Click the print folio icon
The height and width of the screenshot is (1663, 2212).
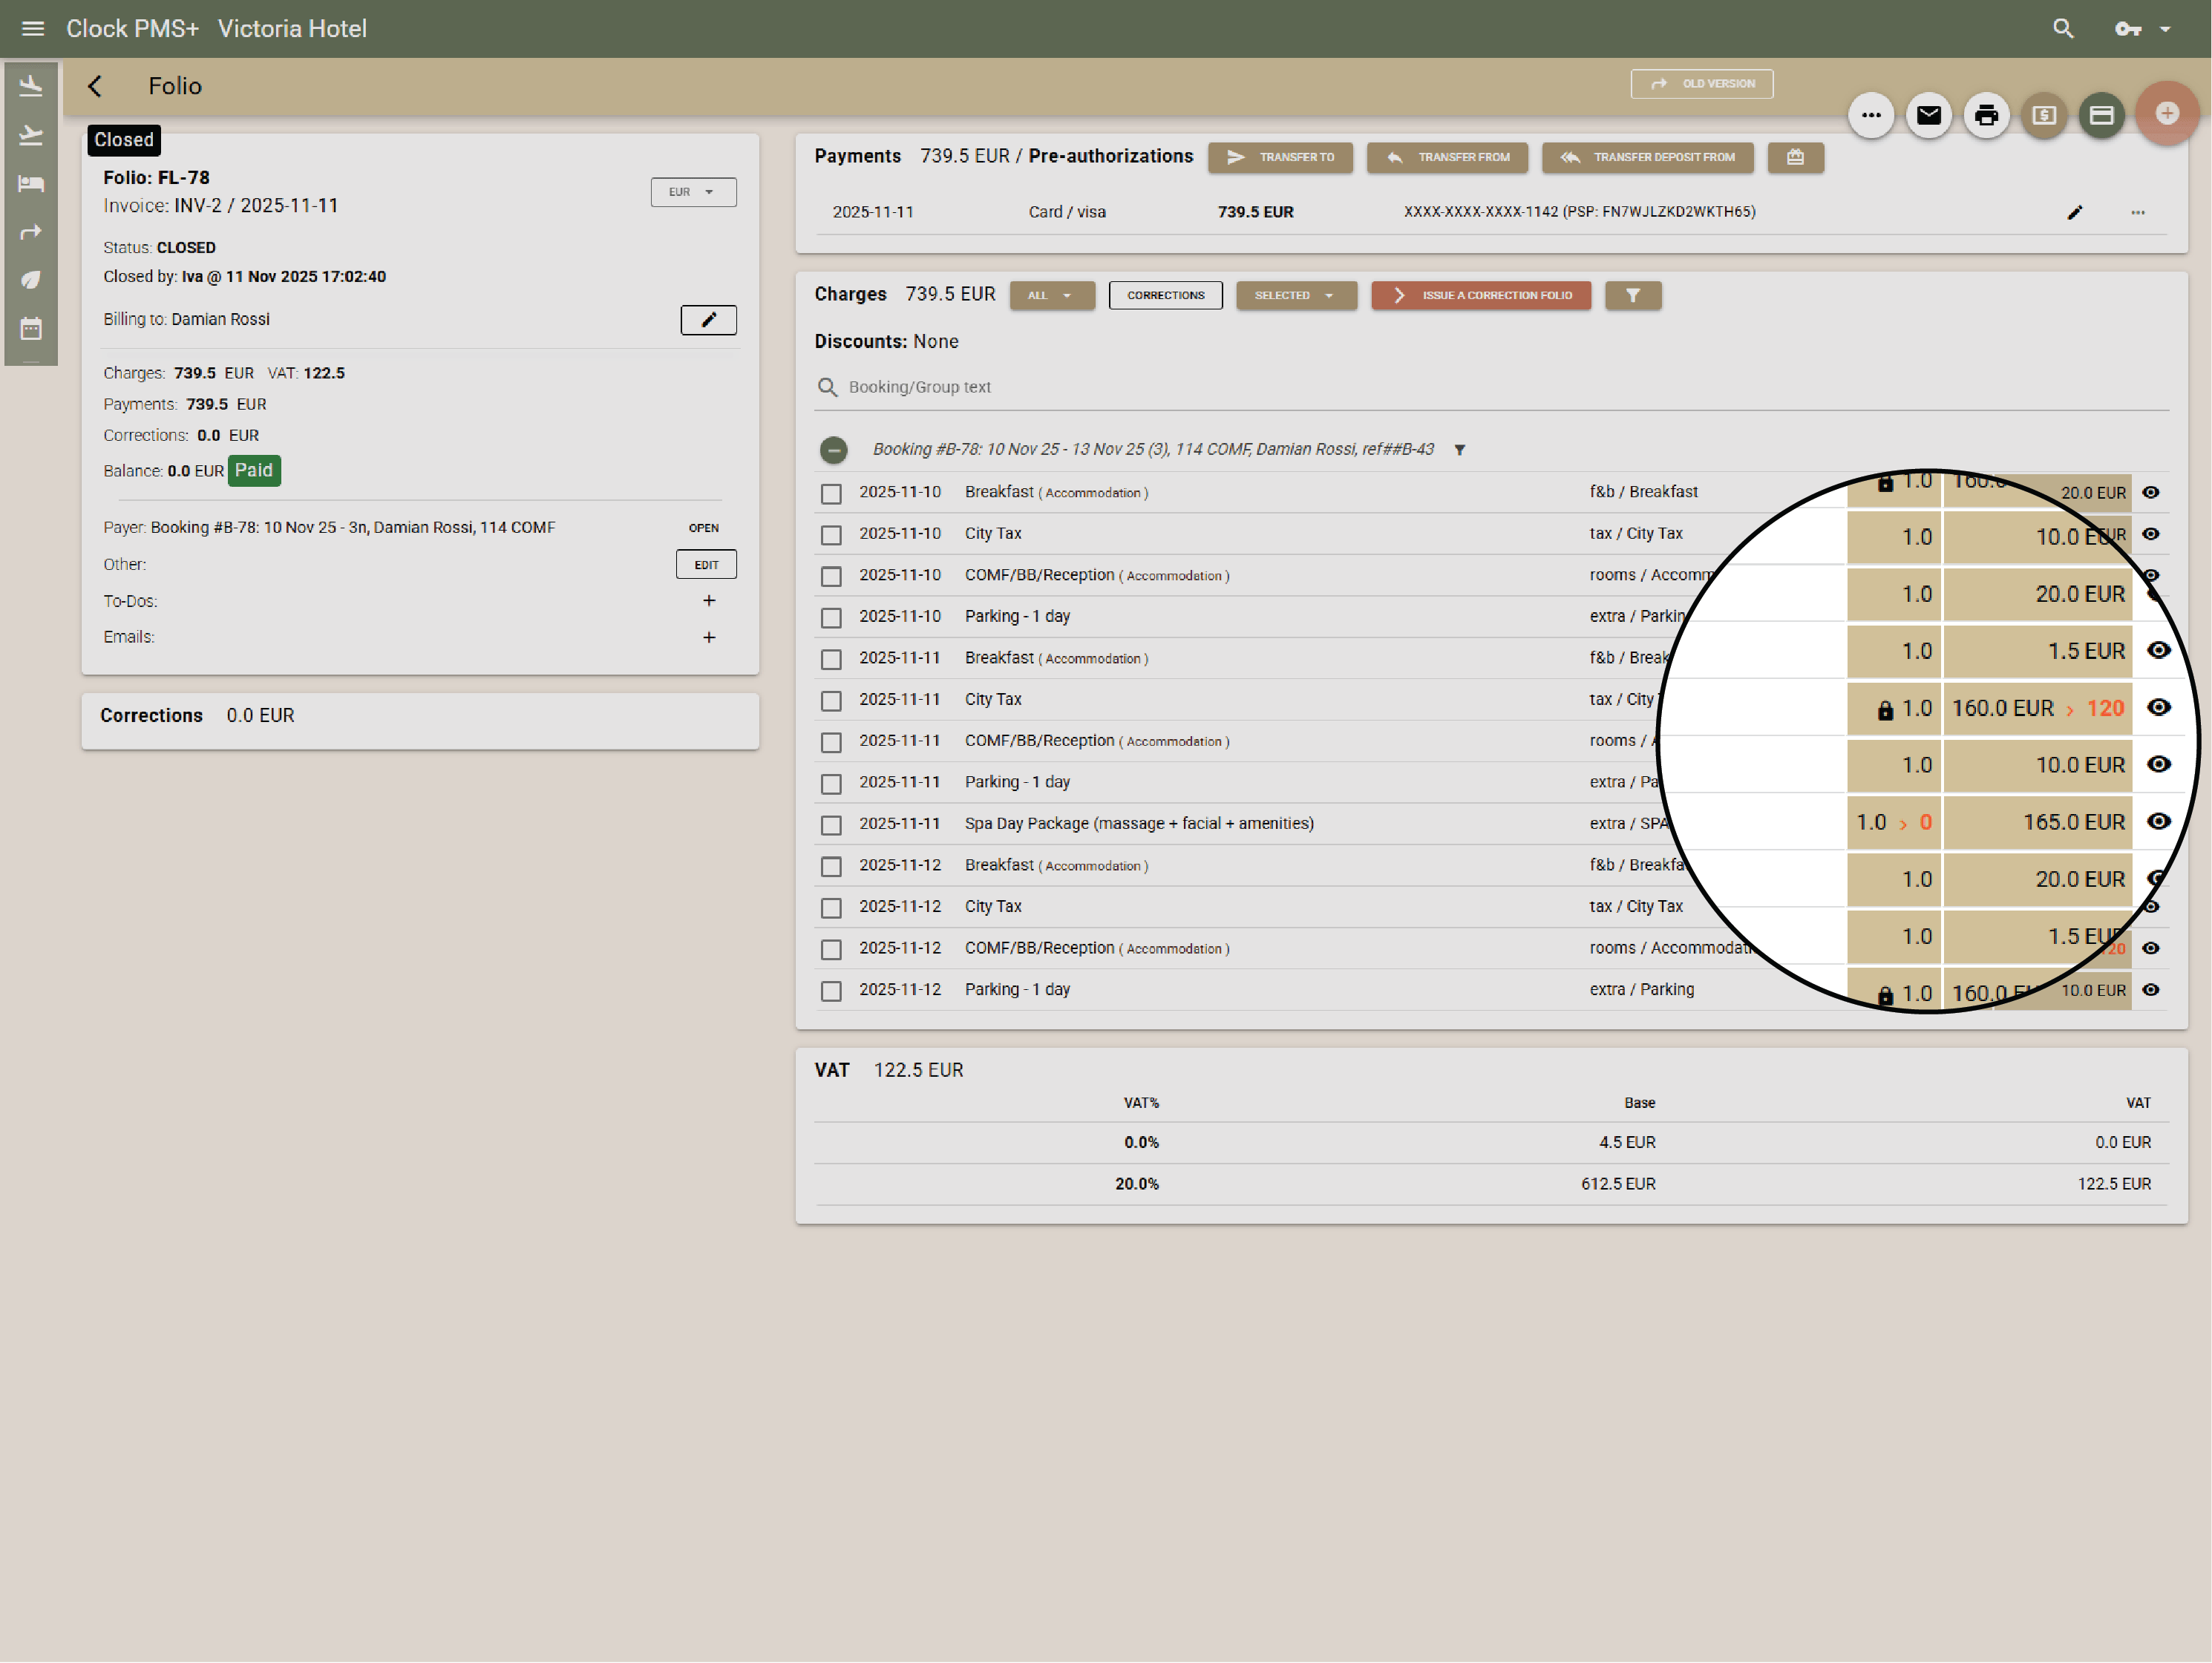pyautogui.click(x=1986, y=116)
